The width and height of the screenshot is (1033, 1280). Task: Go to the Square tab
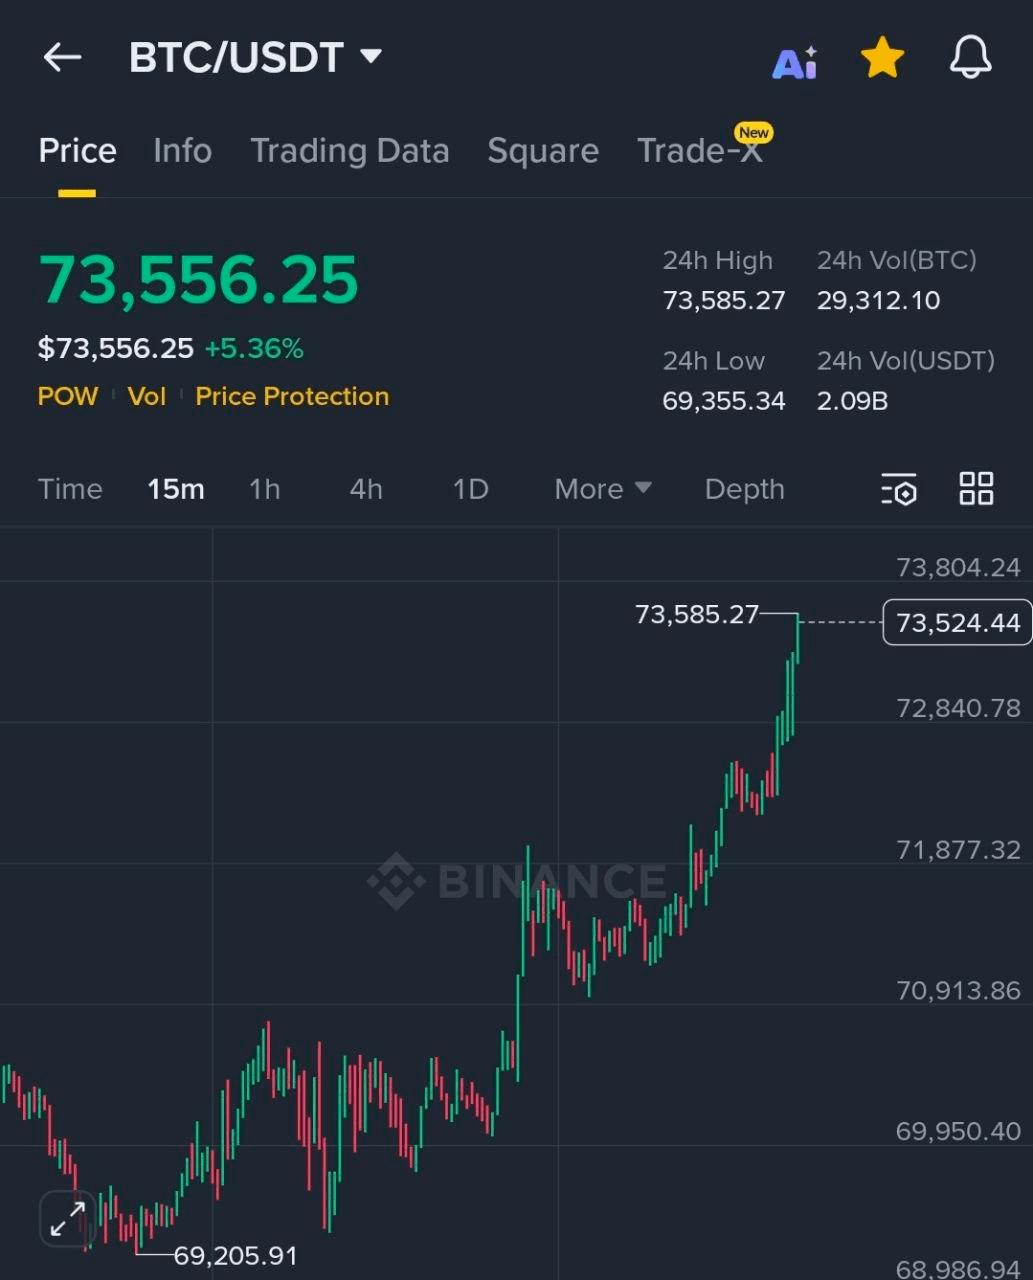tap(542, 151)
